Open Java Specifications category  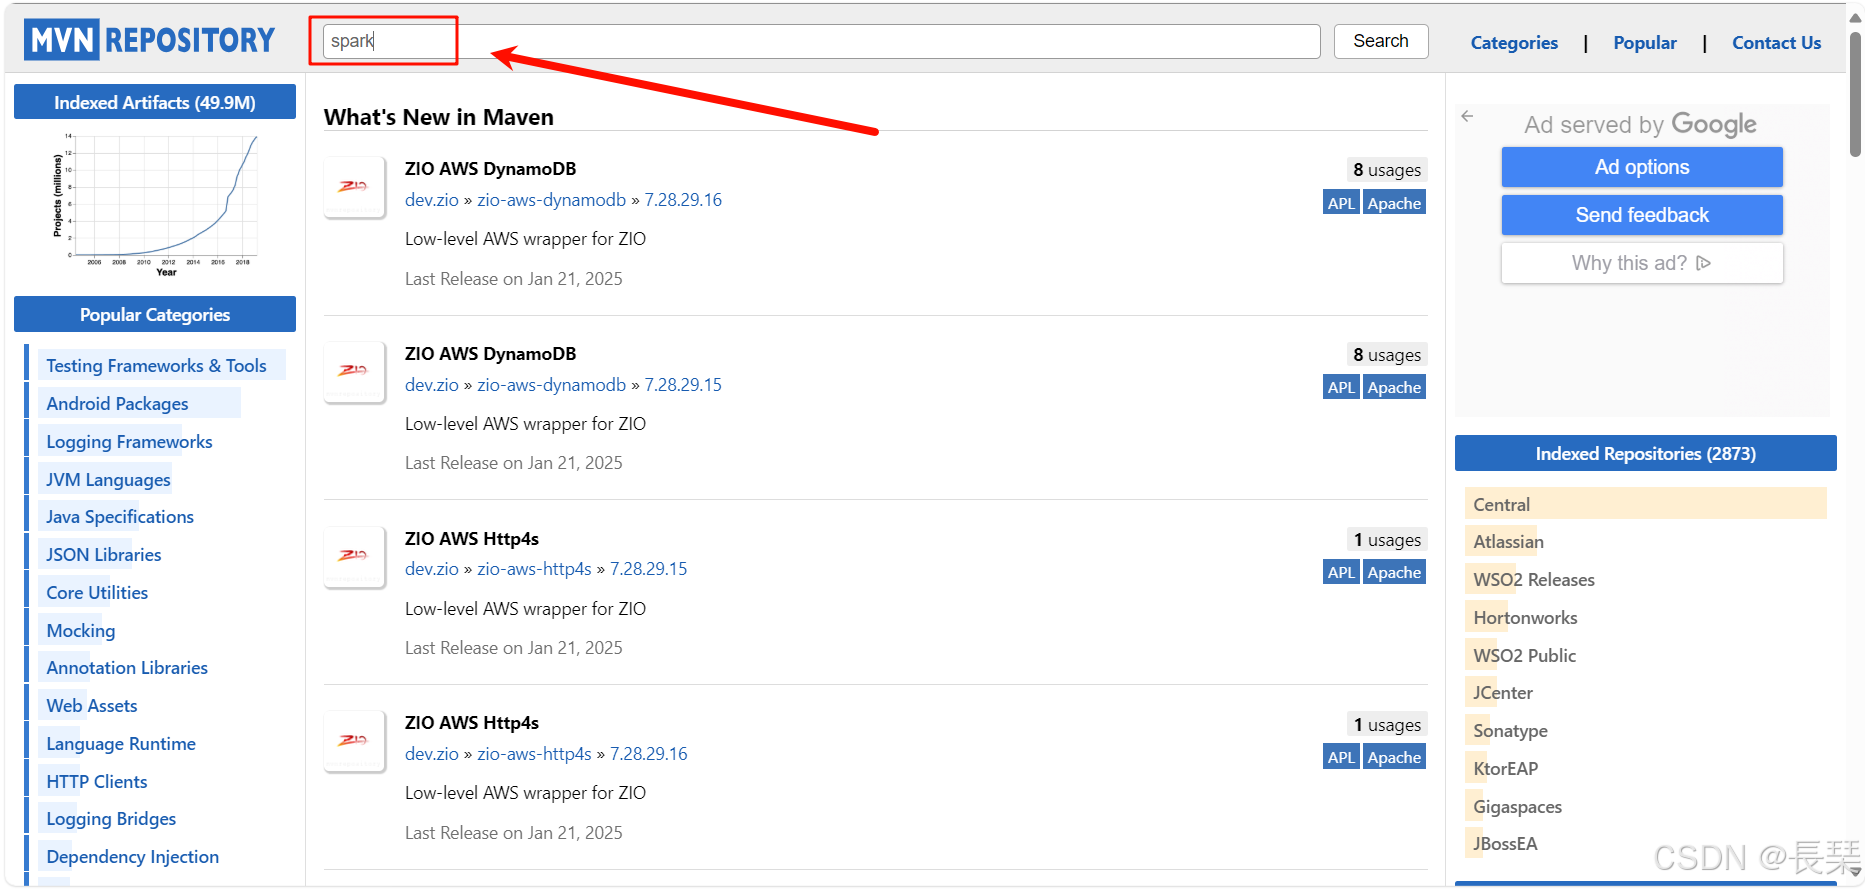[x=120, y=517]
